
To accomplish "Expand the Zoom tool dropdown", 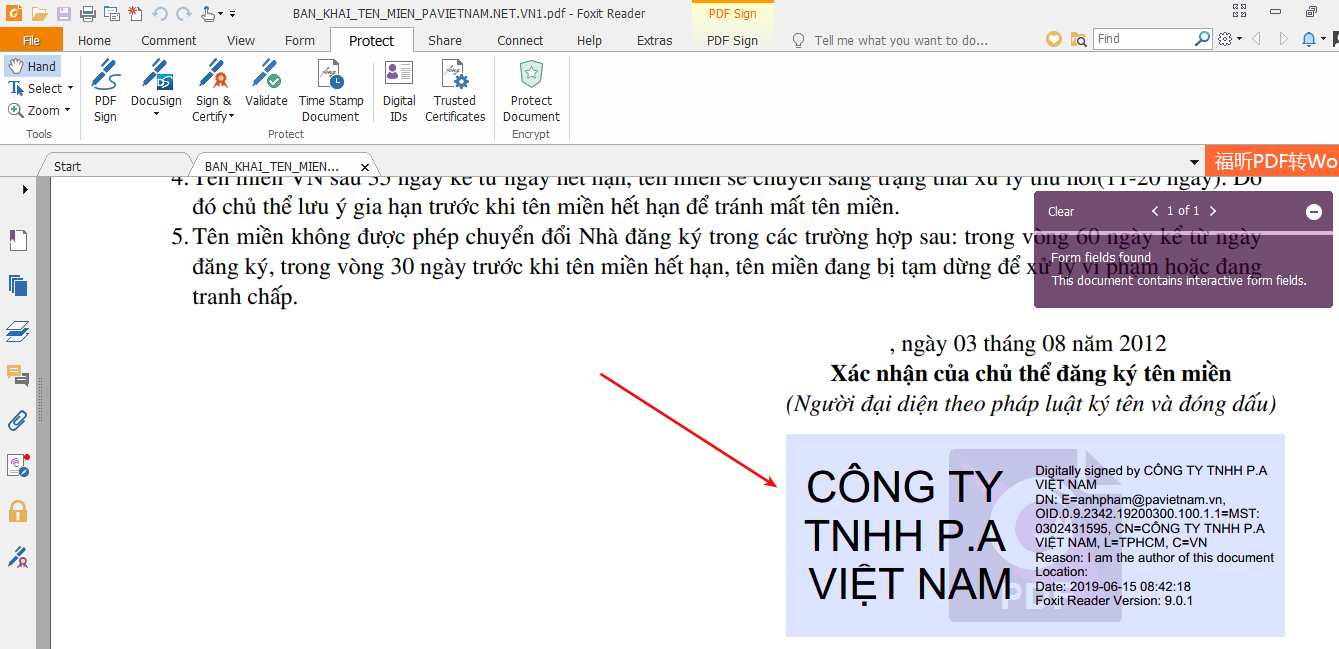I will [x=67, y=110].
